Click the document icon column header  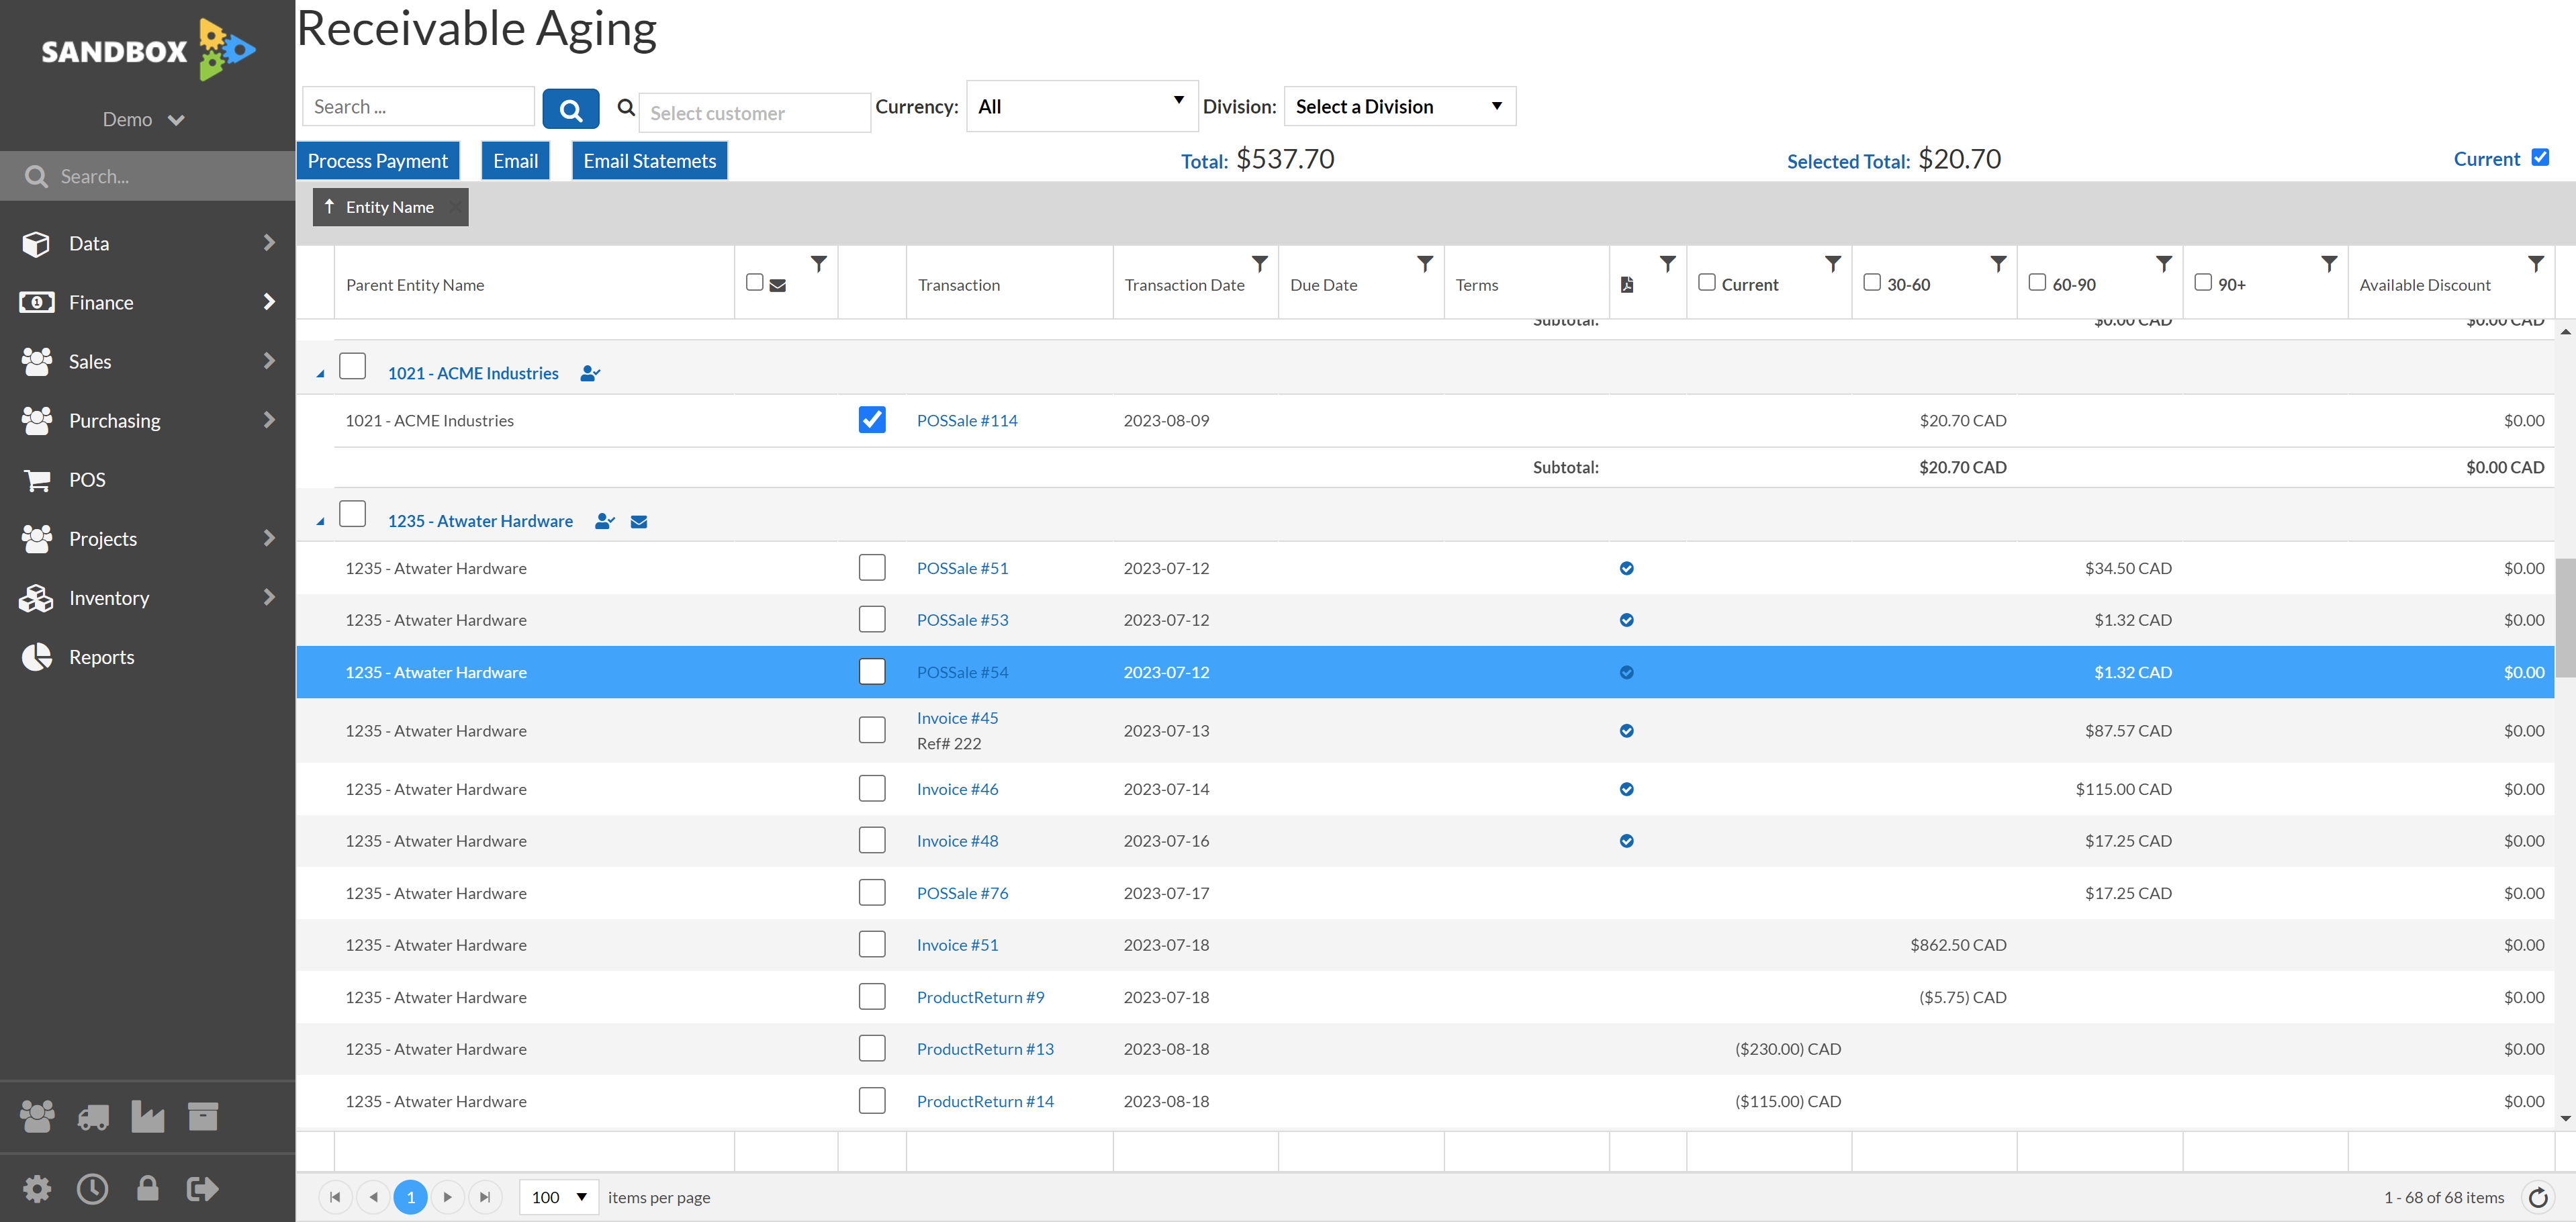pos(1627,285)
